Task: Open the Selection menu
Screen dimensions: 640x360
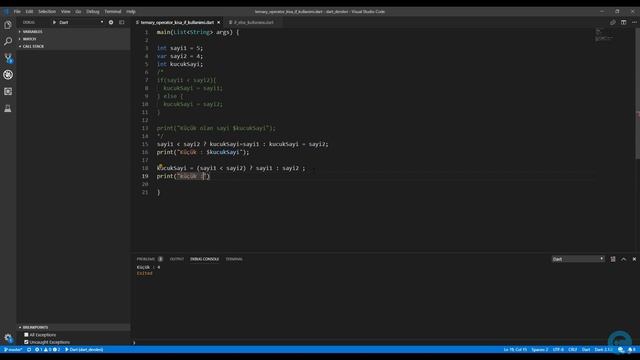Action: (47, 11)
